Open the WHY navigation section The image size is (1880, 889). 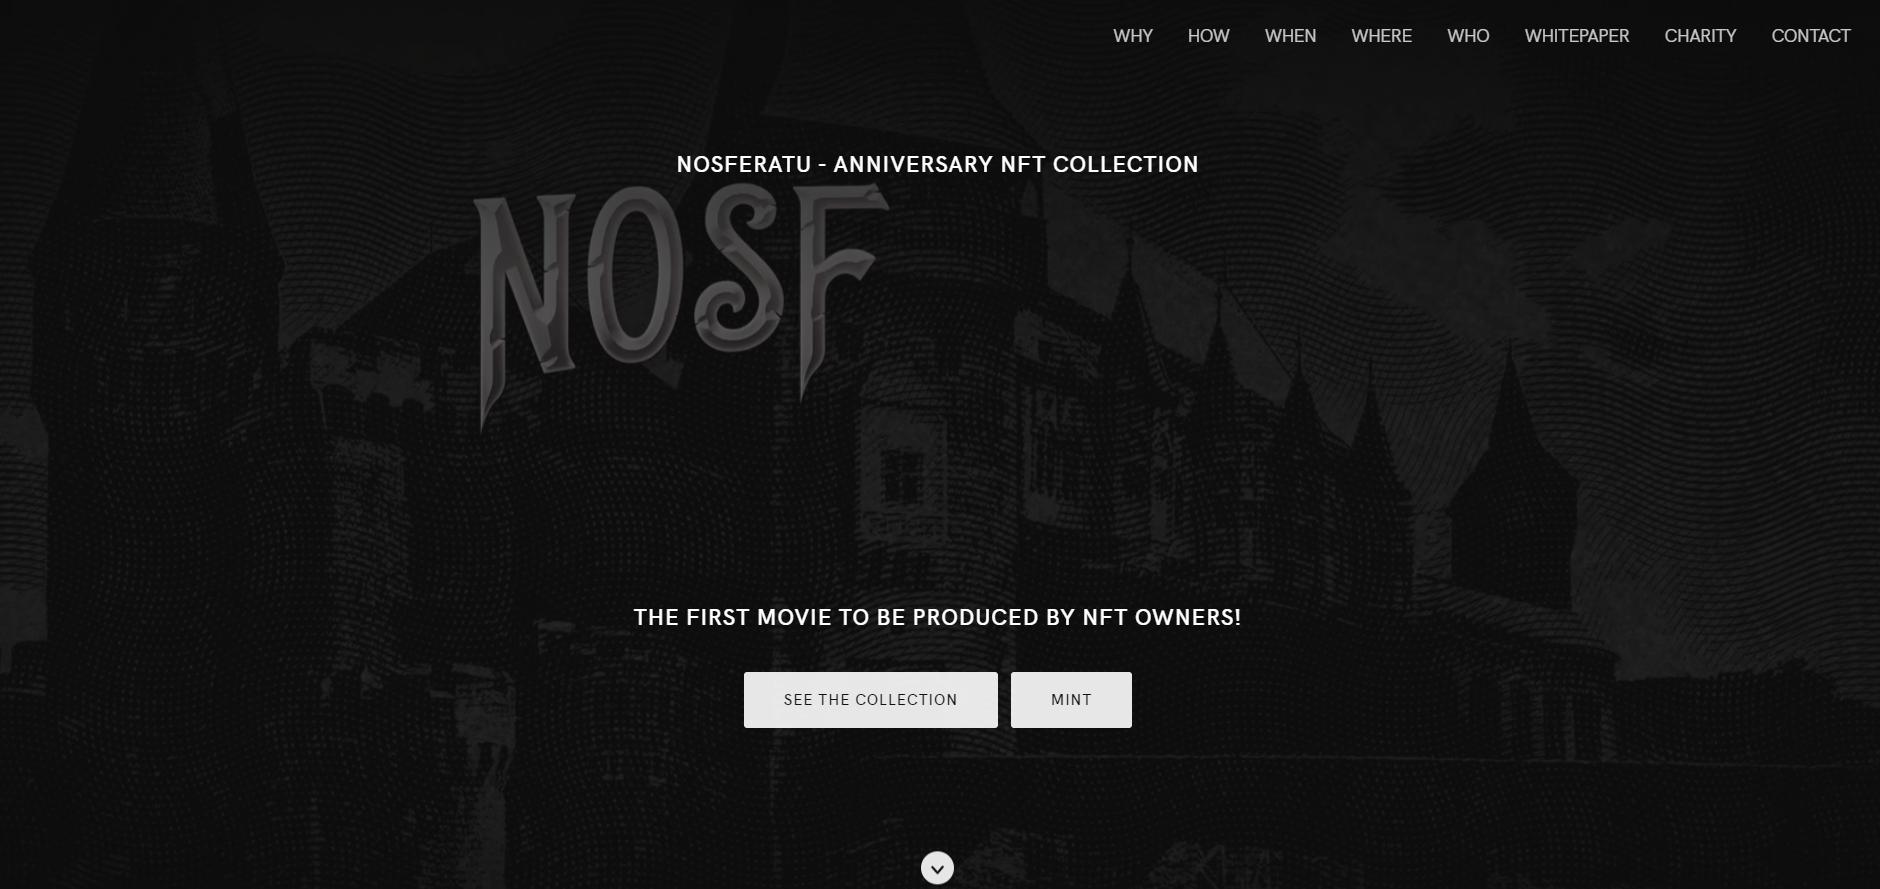[1133, 36]
